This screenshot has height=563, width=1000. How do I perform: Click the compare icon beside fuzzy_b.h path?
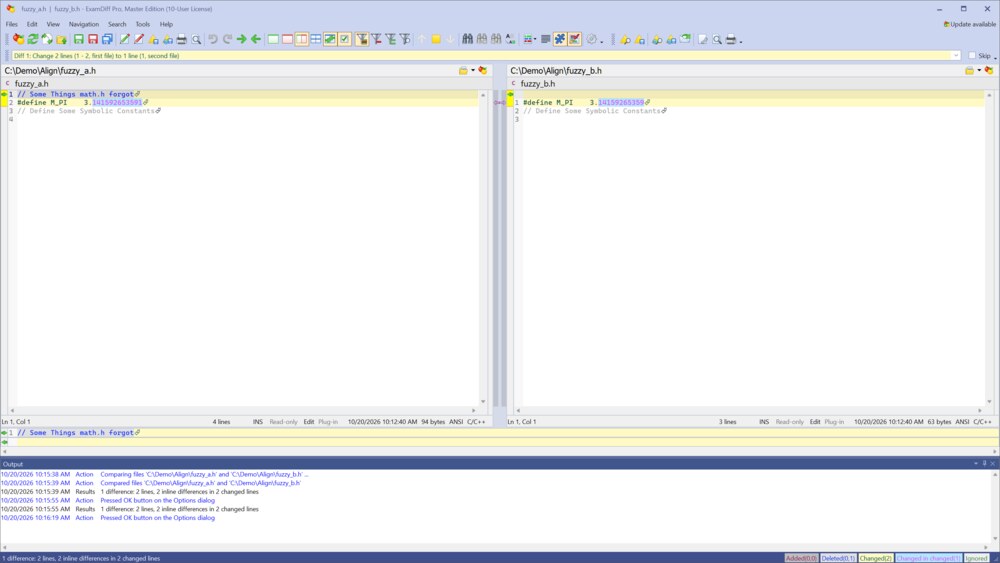click(989, 70)
